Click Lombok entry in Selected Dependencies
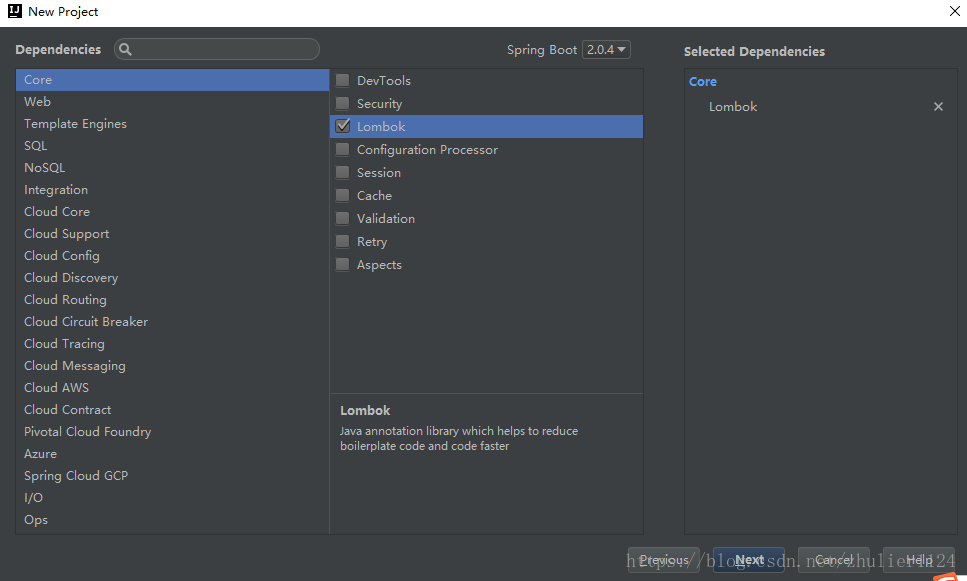This screenshot has width=967, height=581. click(x=733, y=107)
